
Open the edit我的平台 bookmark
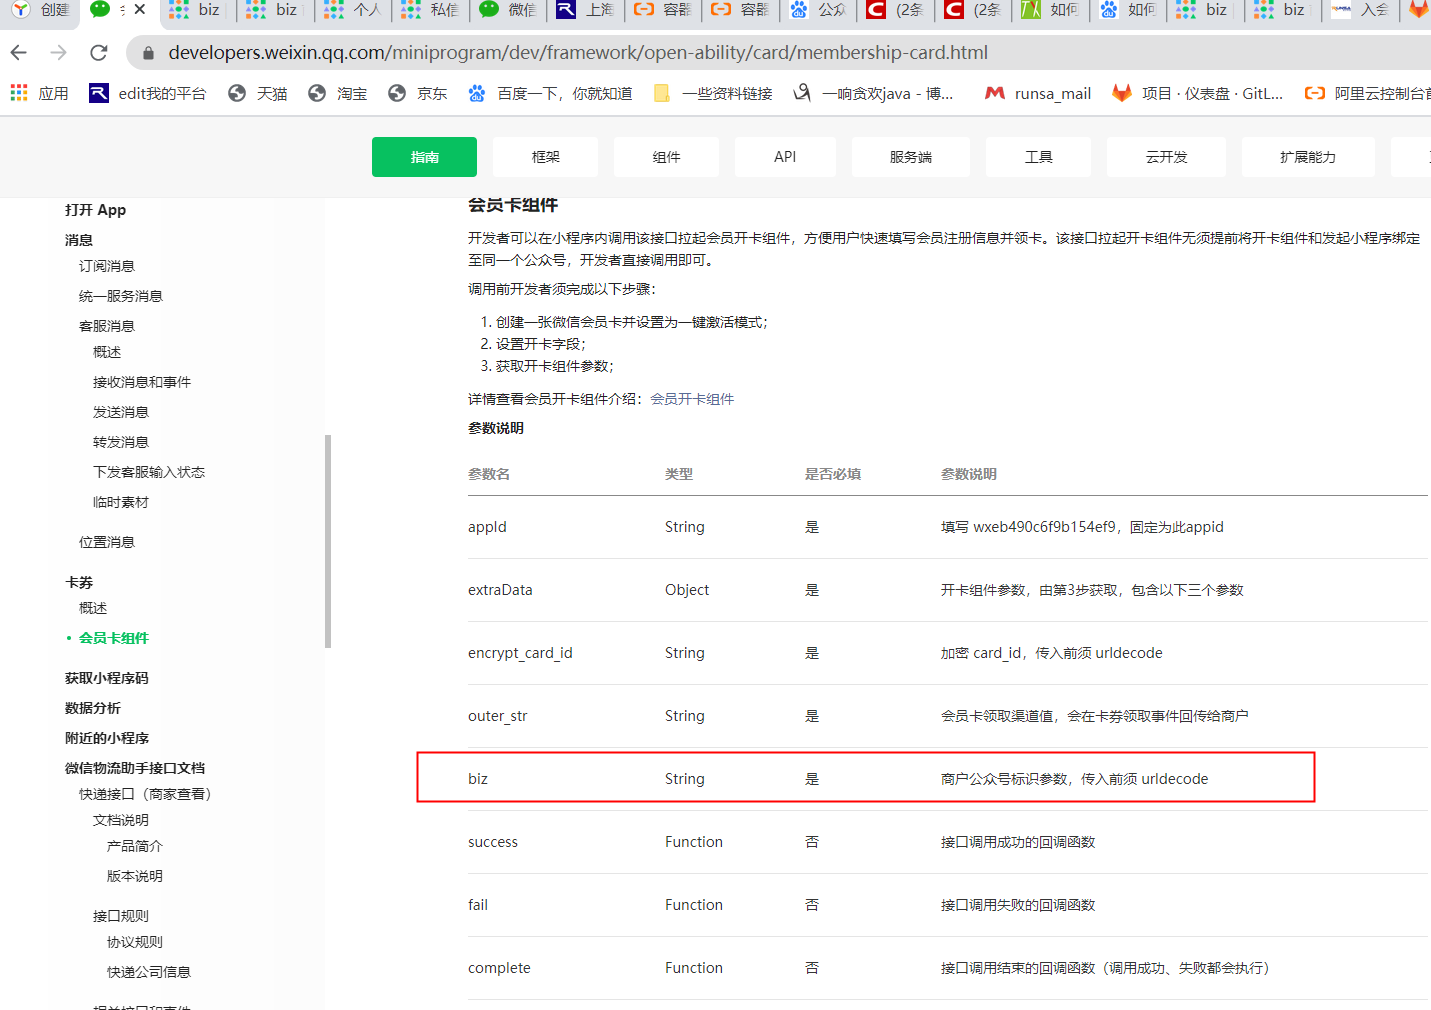[148, 93]
